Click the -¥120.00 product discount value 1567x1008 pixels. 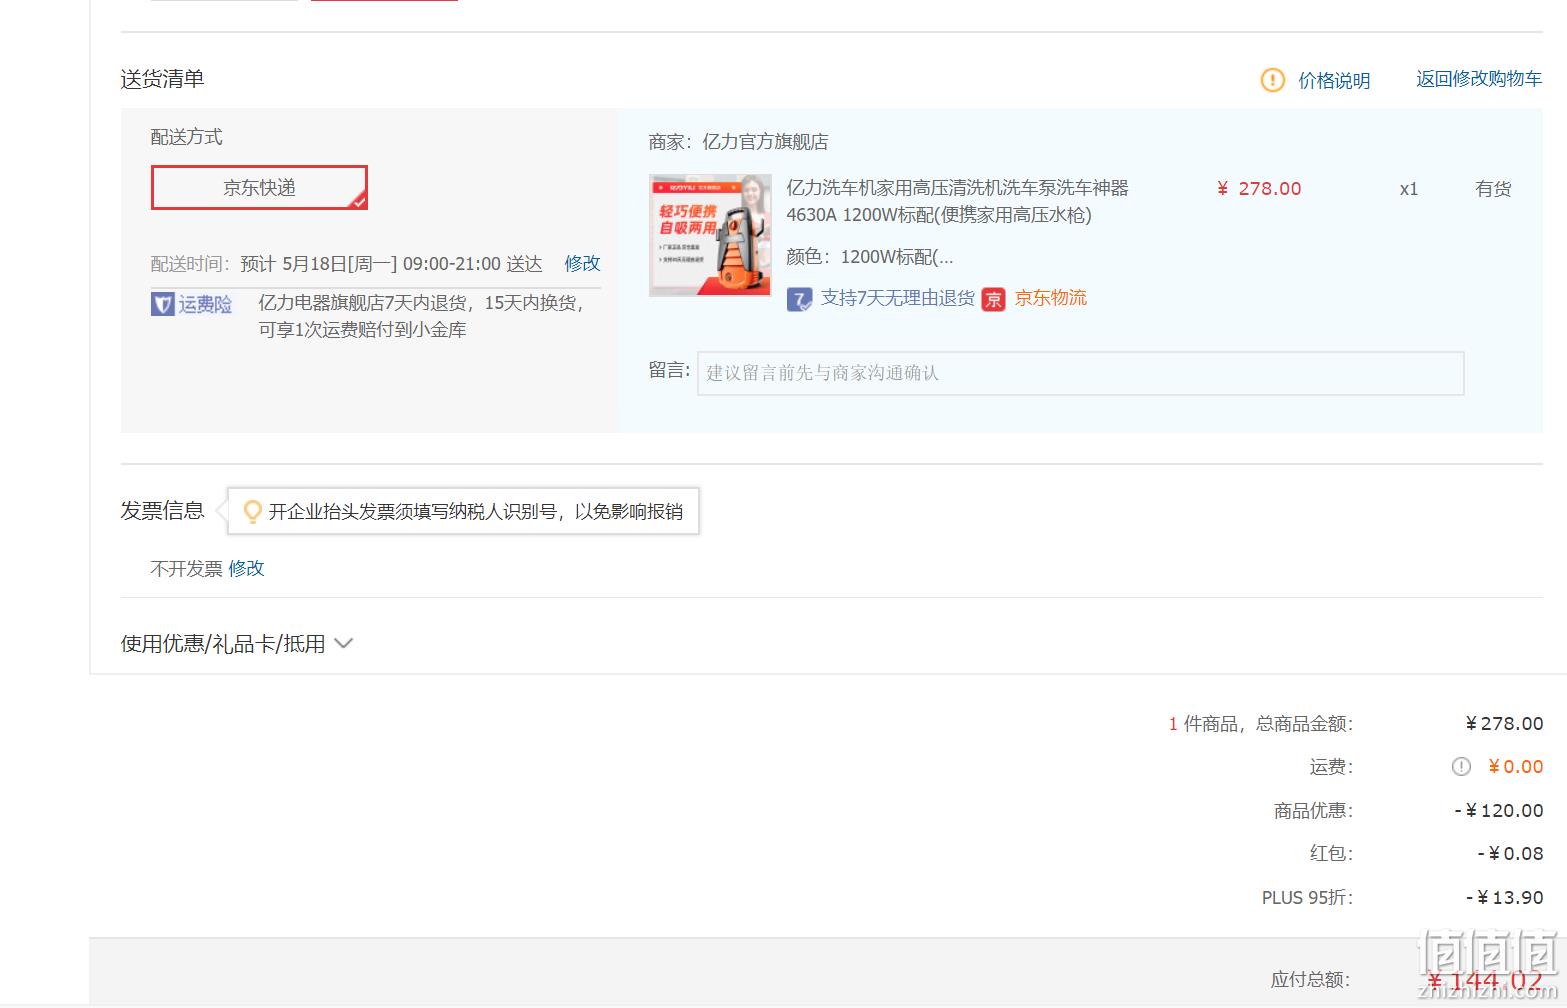1498,811
